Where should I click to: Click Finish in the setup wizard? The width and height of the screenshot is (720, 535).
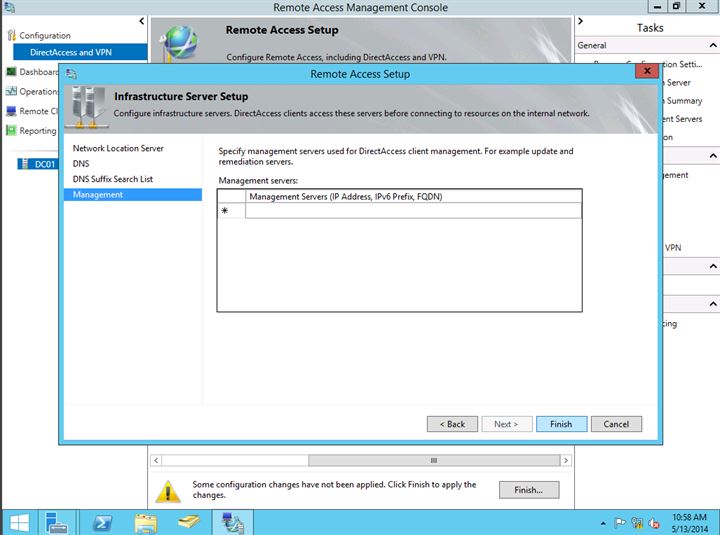561,424
